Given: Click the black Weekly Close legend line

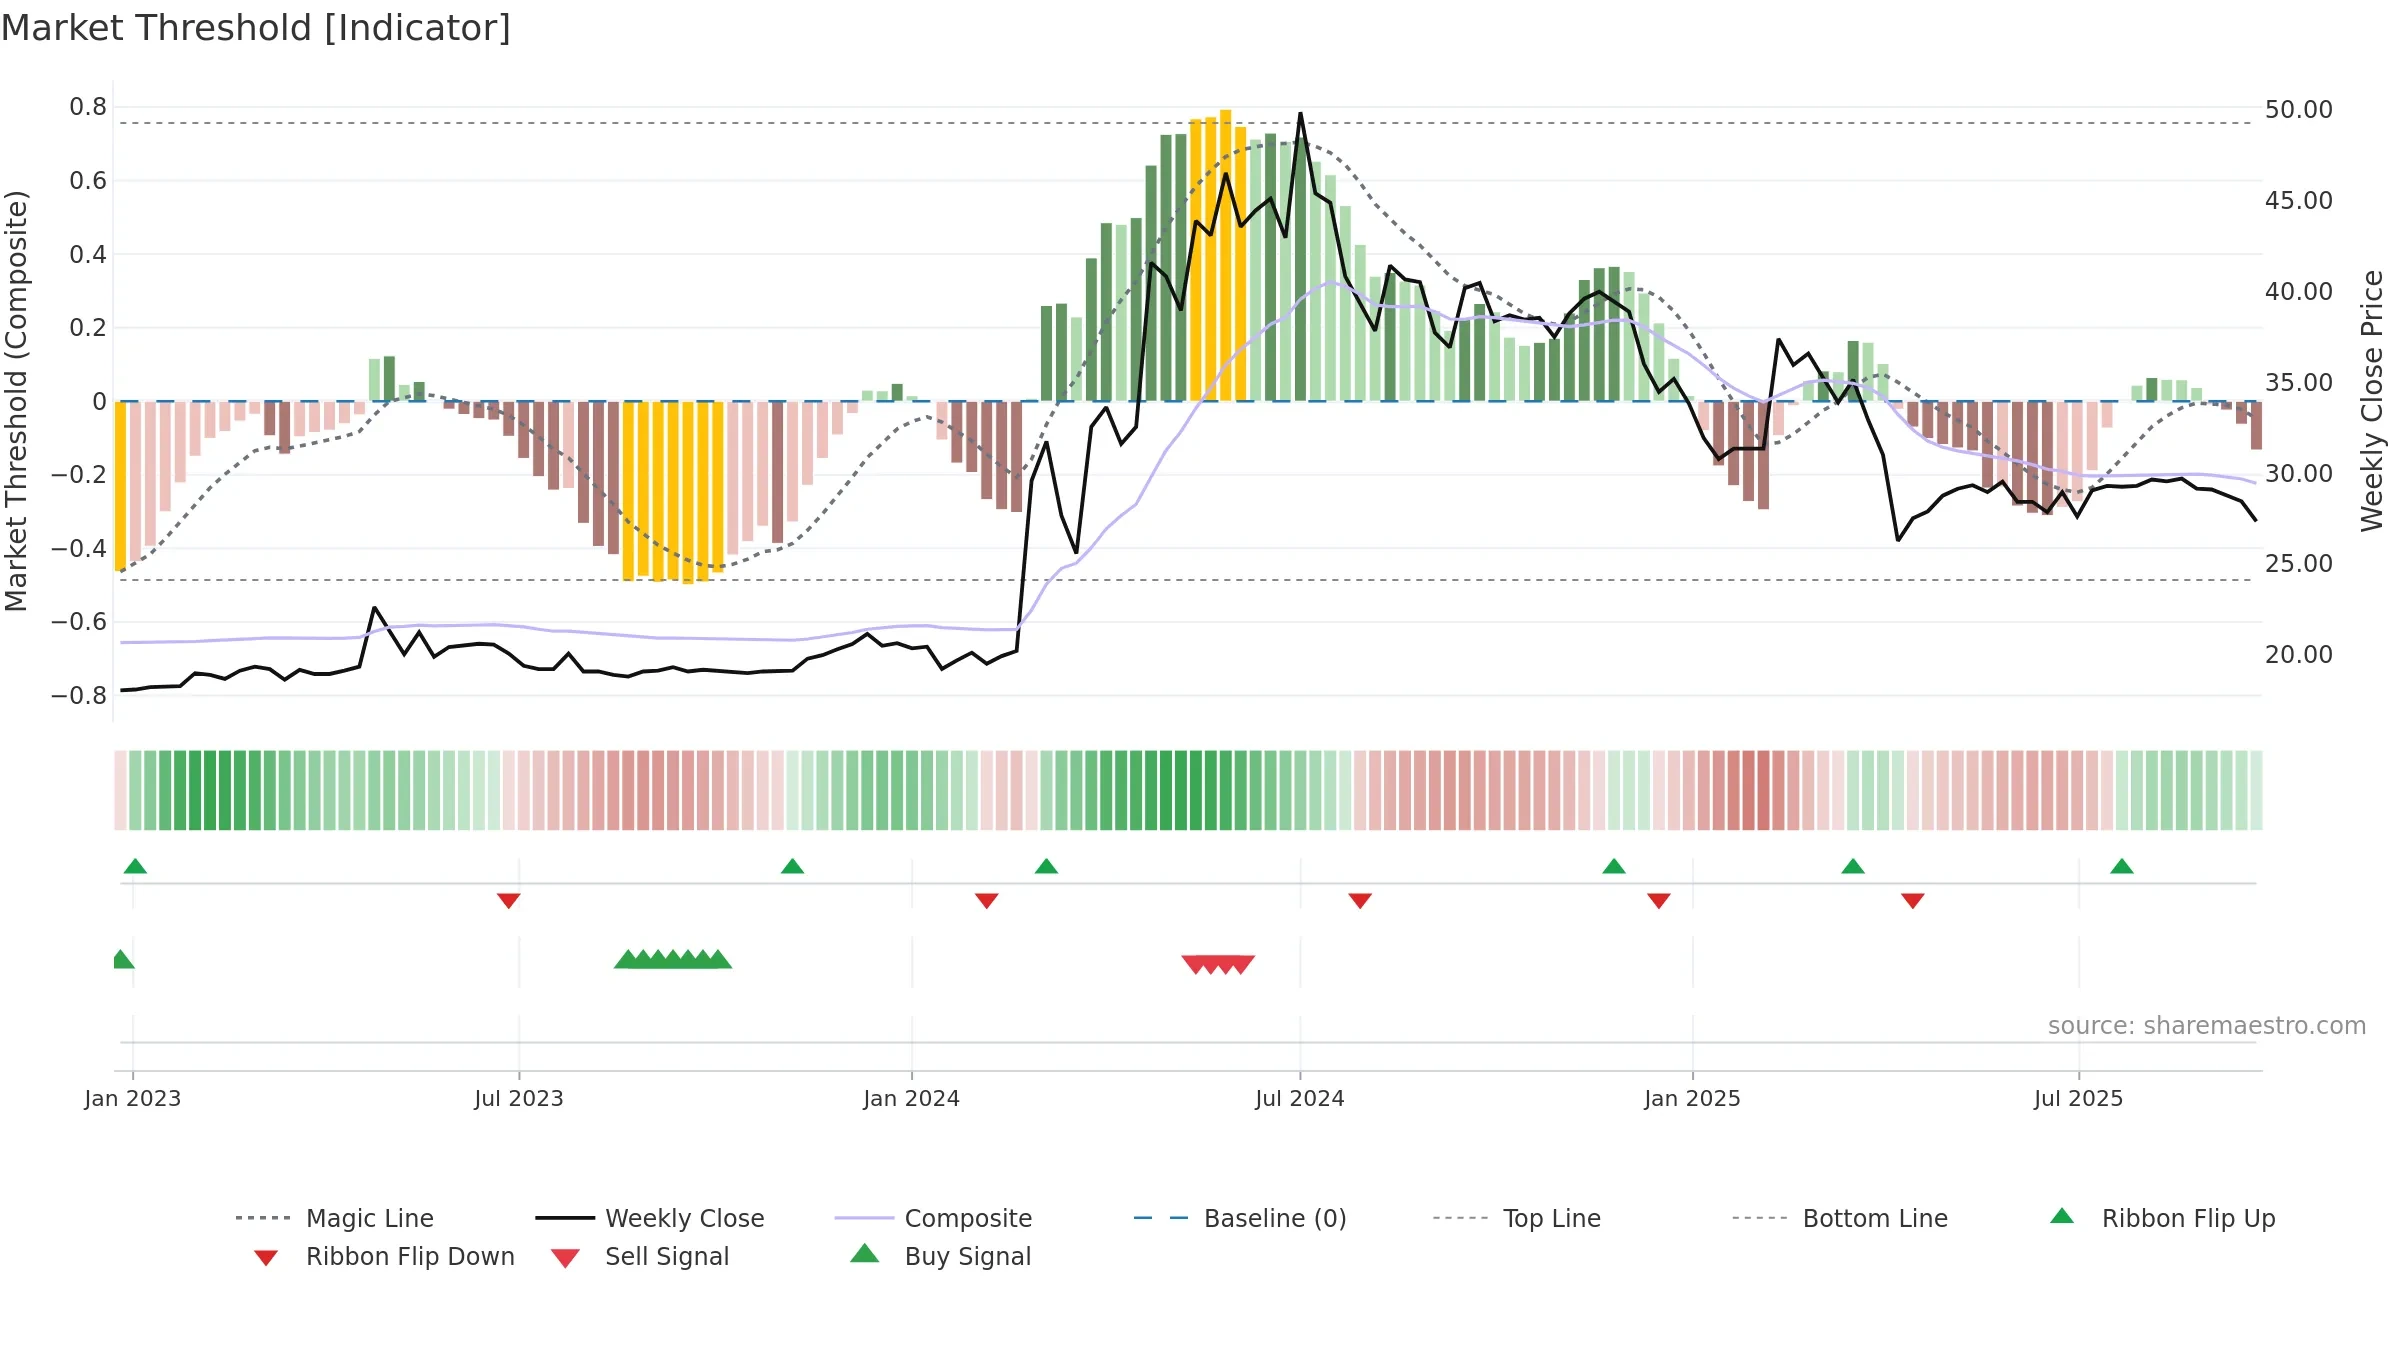Looking at the screenshot, I should pos(565,1218).
